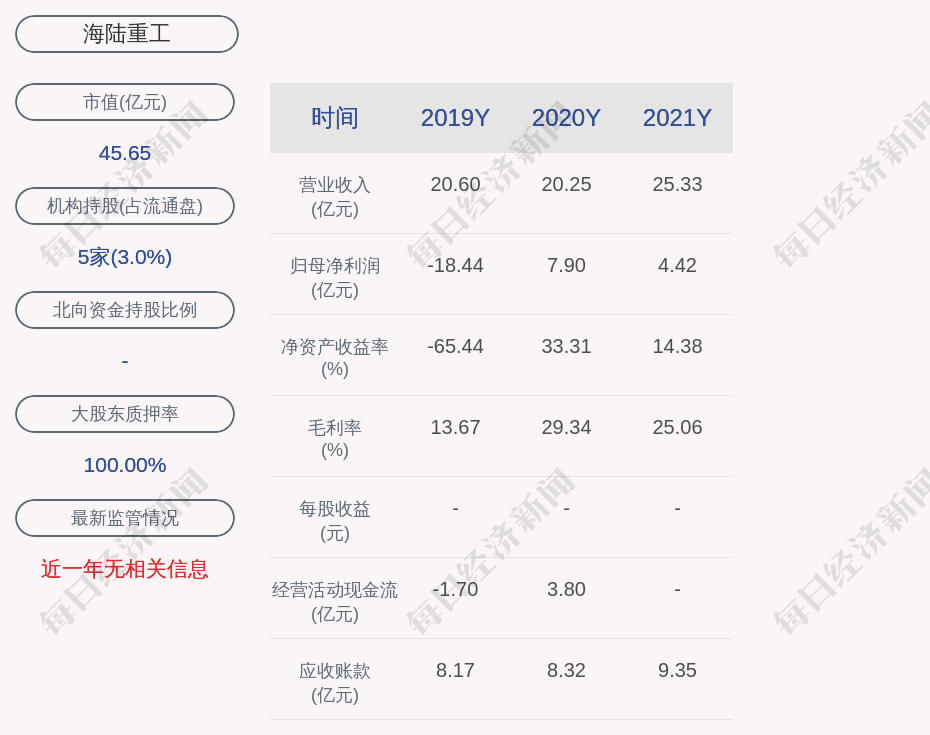Click the 时间 table header
The height and width of the screenshot is (735, 930).
pyautogui.click(x=335, y=117)
